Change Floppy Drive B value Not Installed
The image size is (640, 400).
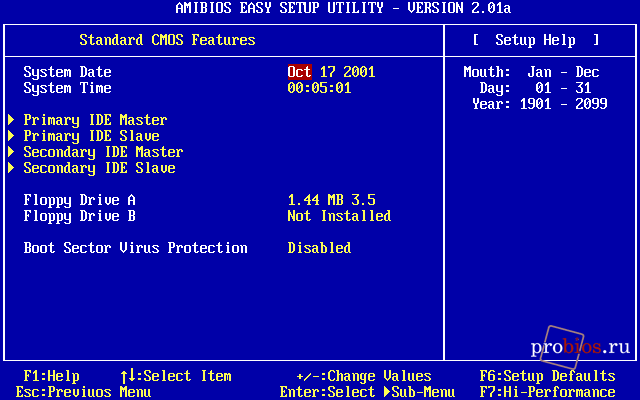coord(339,216)
